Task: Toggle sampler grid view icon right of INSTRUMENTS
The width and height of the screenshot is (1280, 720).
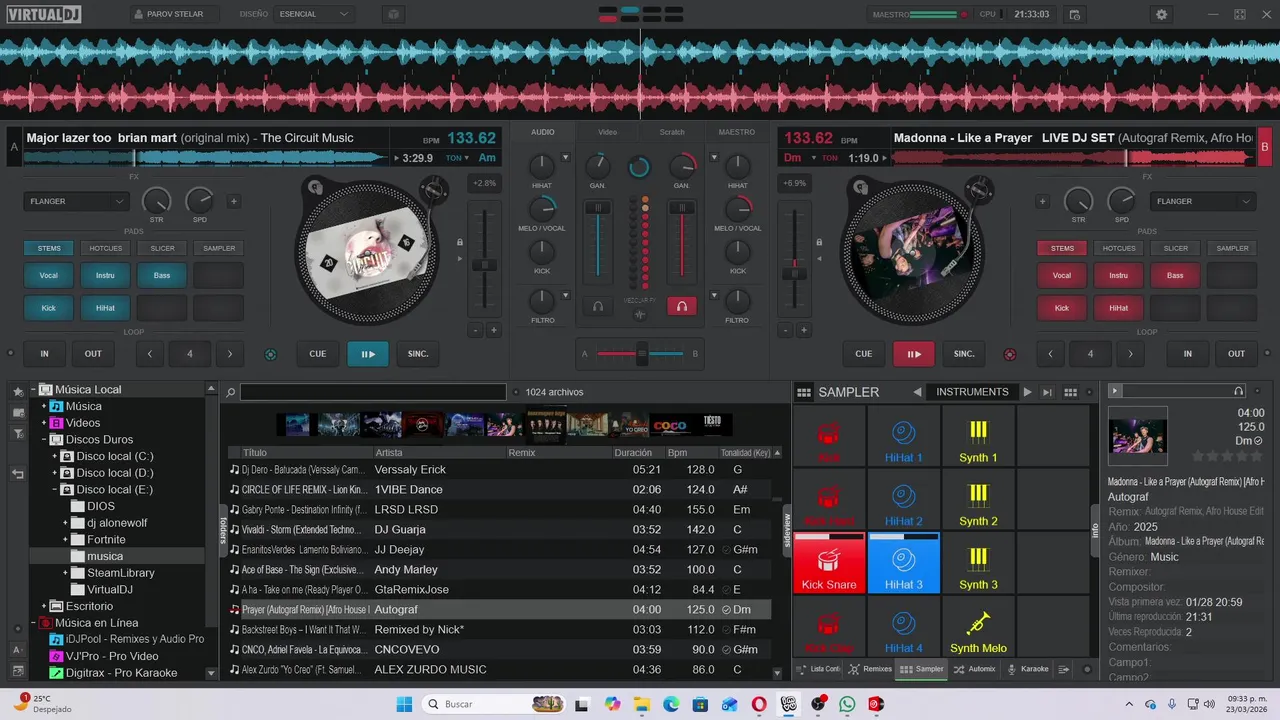Action: tap(1070, 392)
